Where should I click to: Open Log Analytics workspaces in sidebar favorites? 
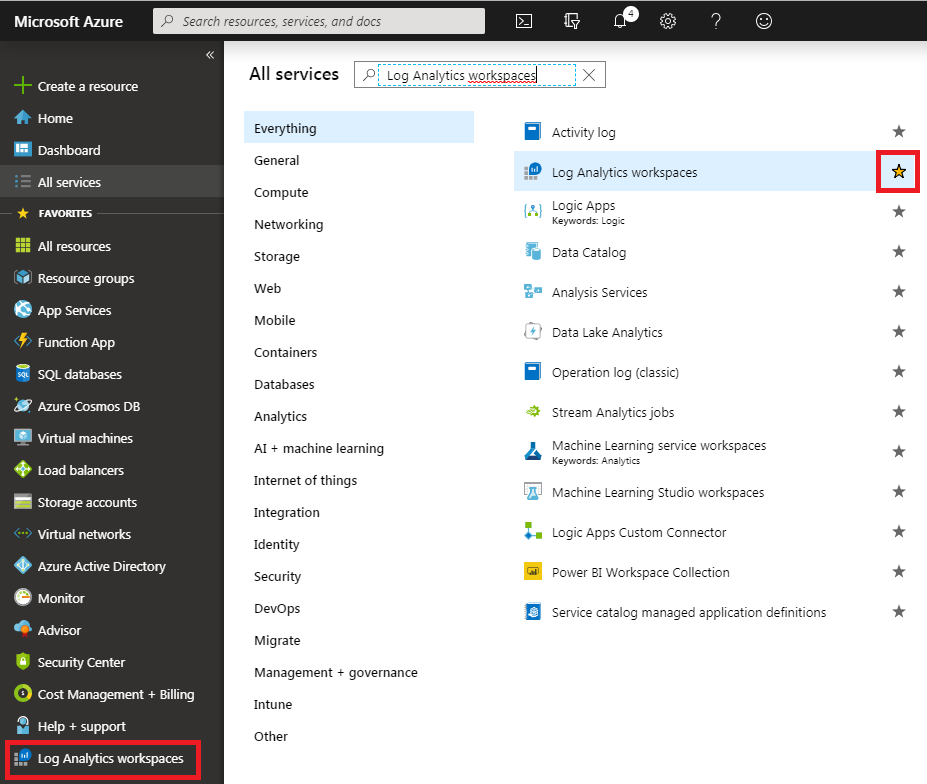(x=110, y=759)
